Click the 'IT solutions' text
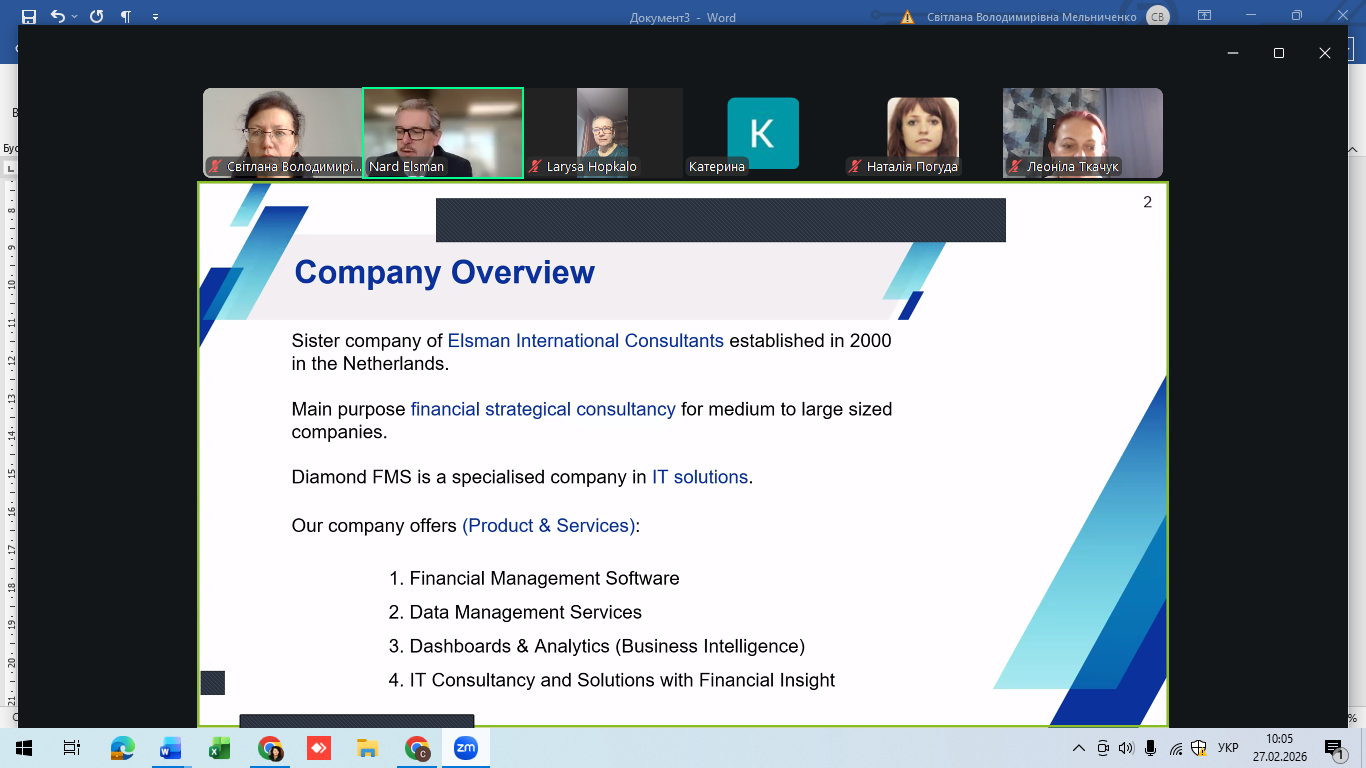 pos(700,477)
